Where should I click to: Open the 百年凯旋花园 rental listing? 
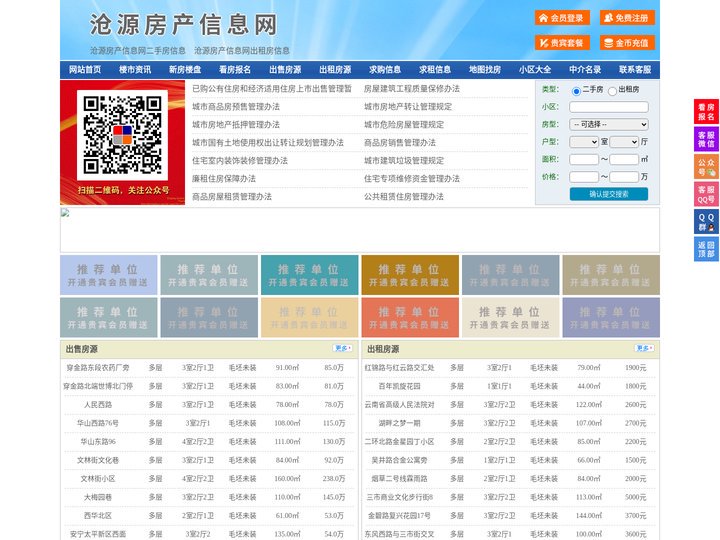click(399, 386)
